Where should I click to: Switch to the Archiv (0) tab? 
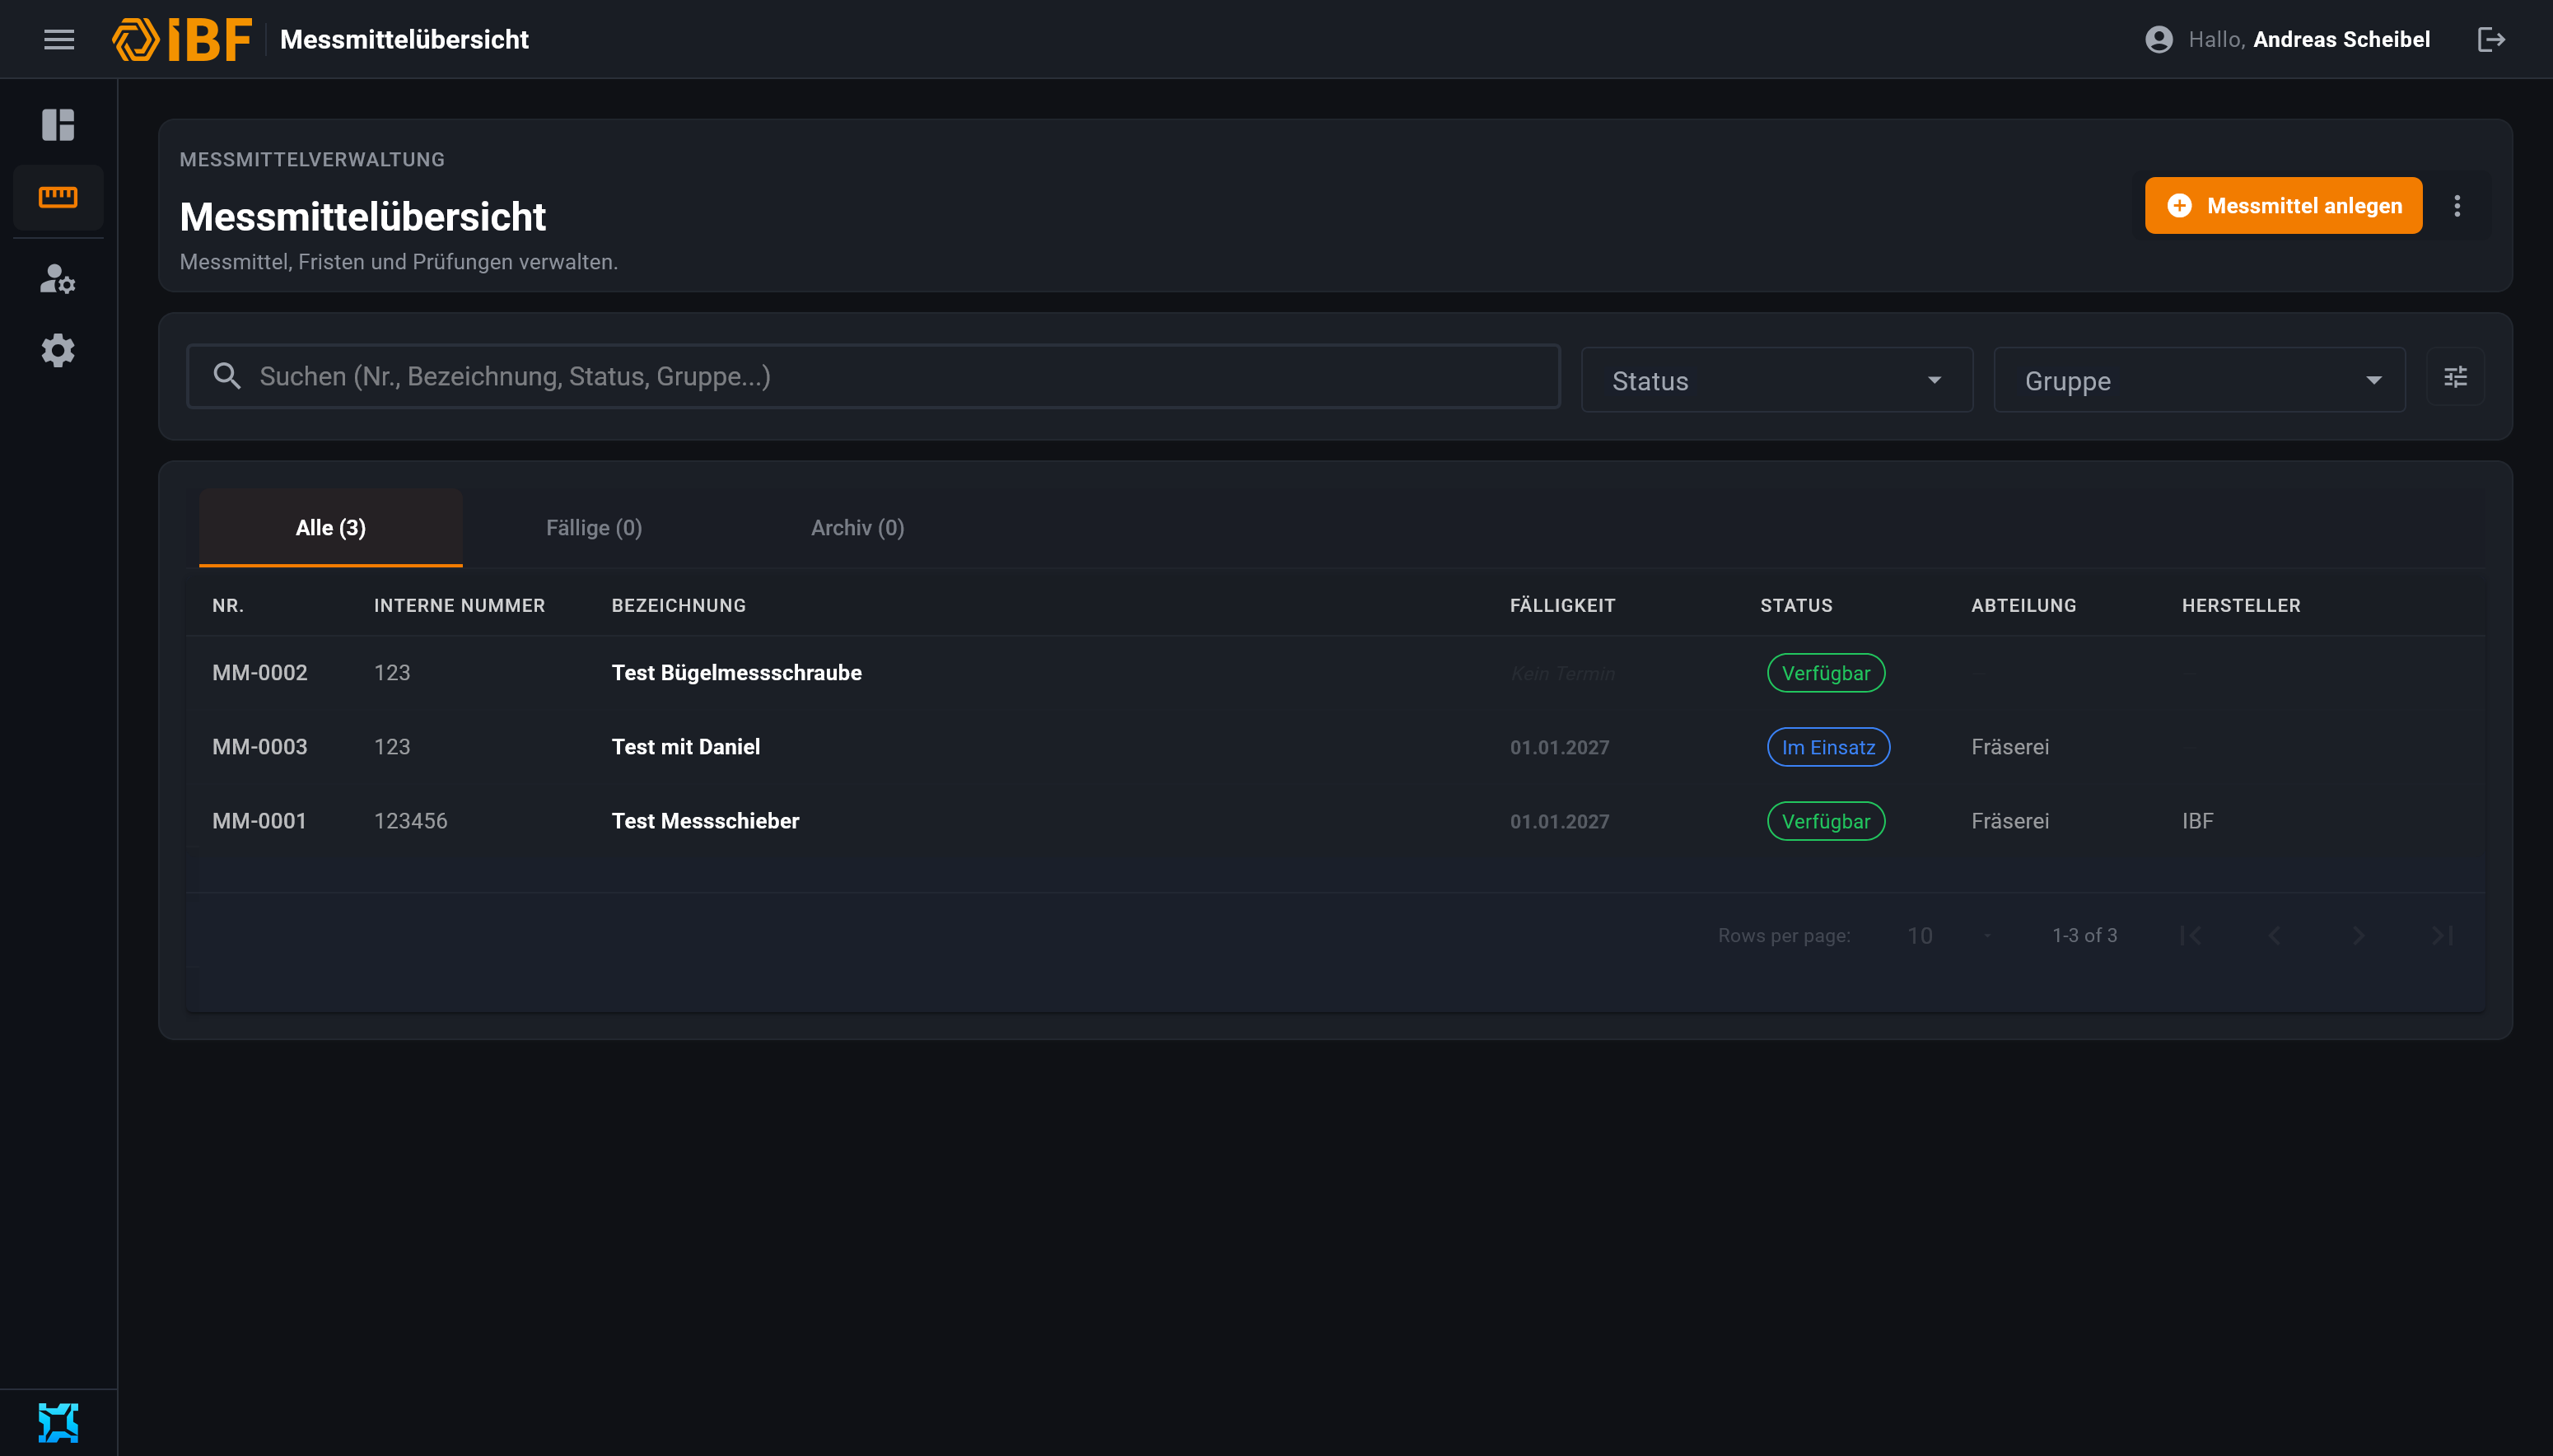coord(857,528)
